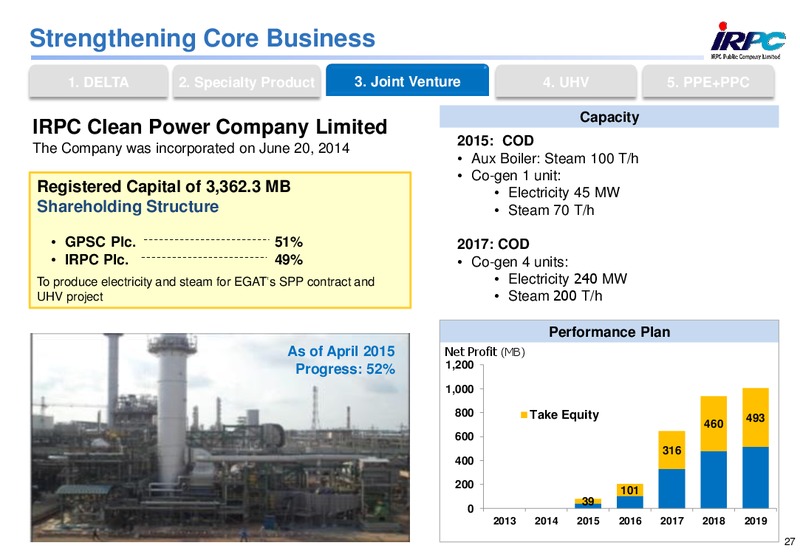
Task: Click the 600 y-axis value
Action: point(464,437)
